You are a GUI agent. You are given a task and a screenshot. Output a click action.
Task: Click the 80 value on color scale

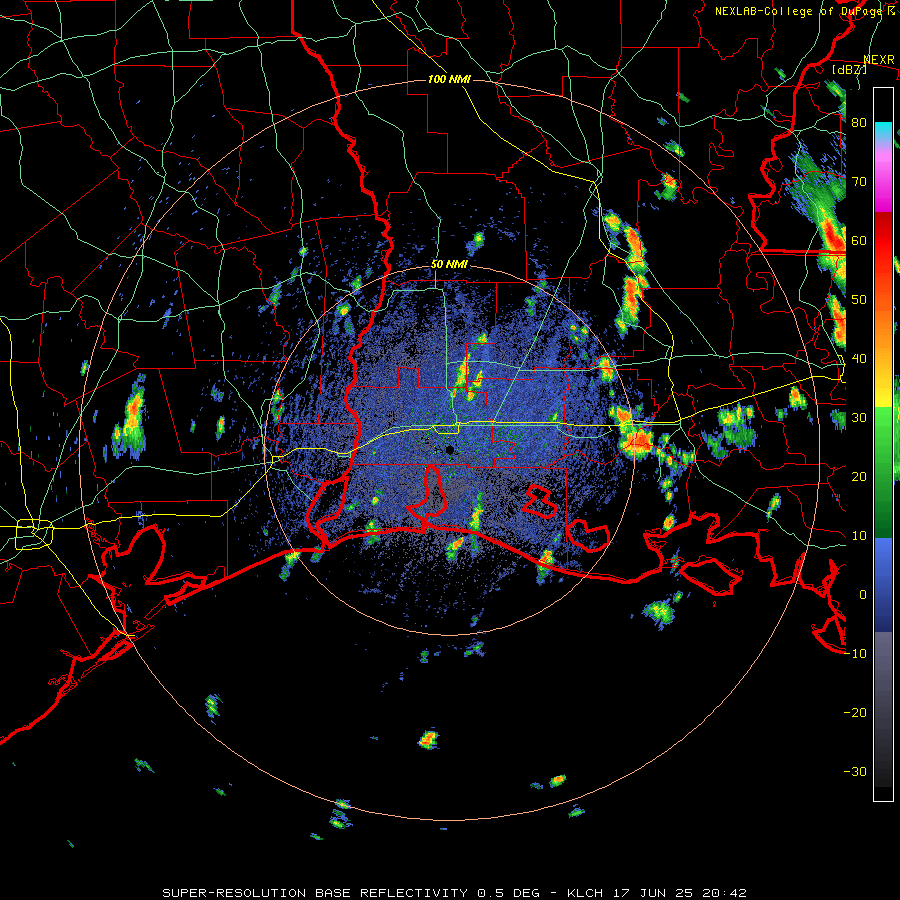point(859,122)
